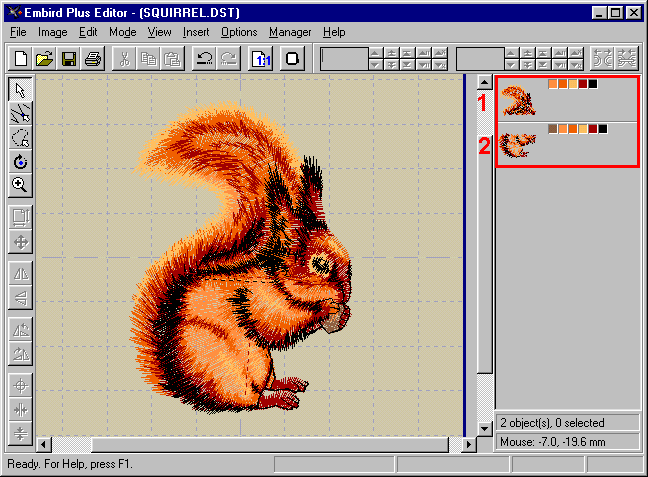Open the Options menu
The width and height of the screenshot is (648, 477).
239,32
